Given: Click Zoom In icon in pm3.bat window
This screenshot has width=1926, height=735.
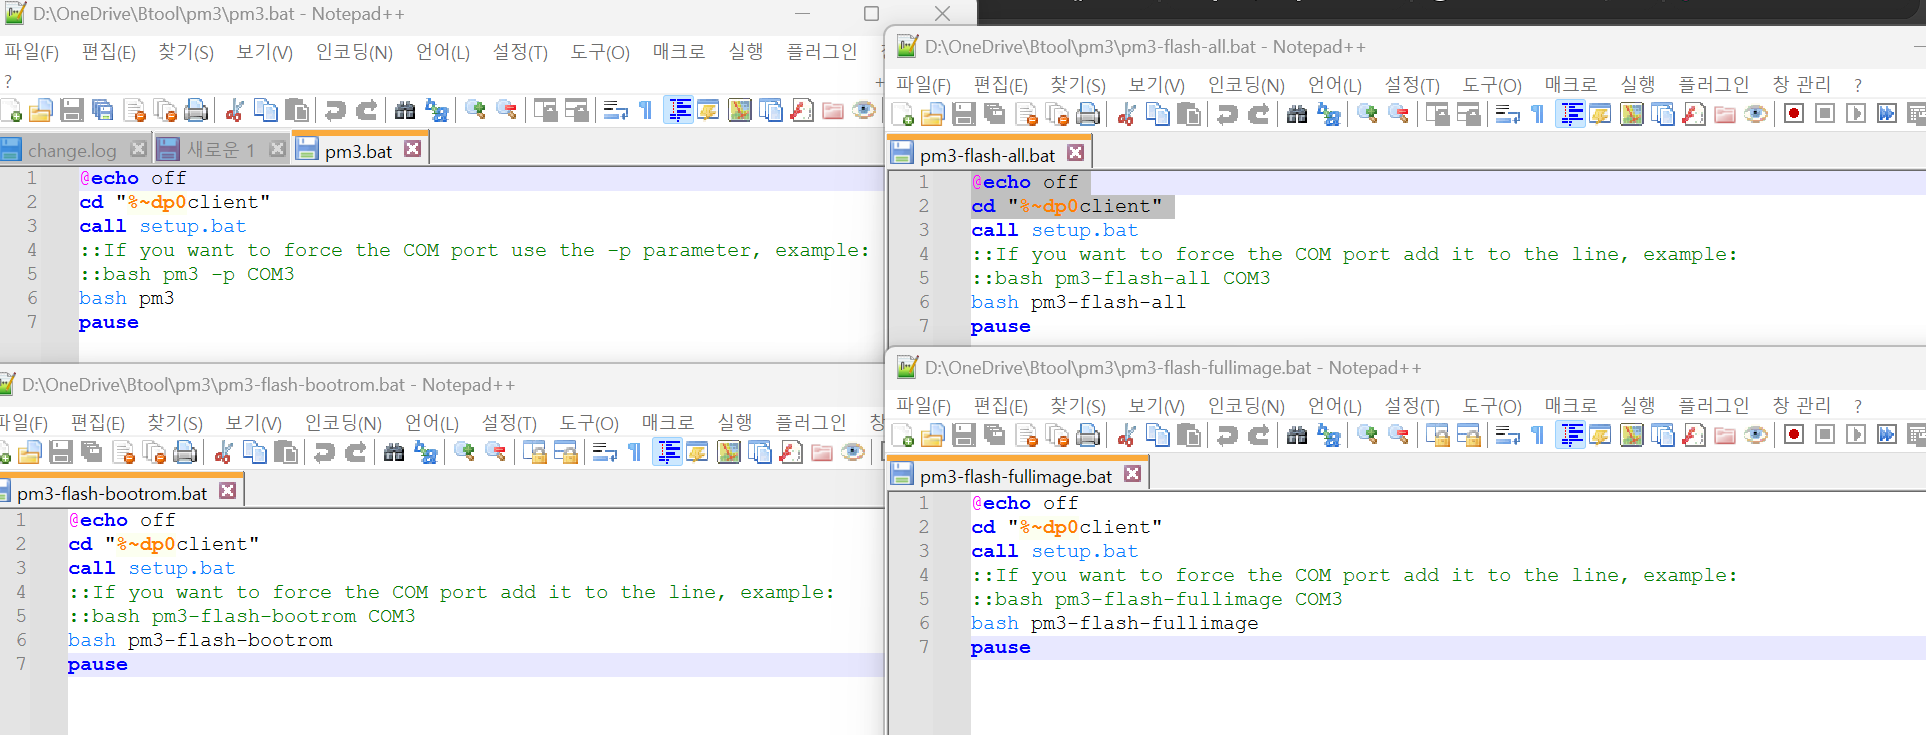Looking at the screenshot, I should pos(475,110).
